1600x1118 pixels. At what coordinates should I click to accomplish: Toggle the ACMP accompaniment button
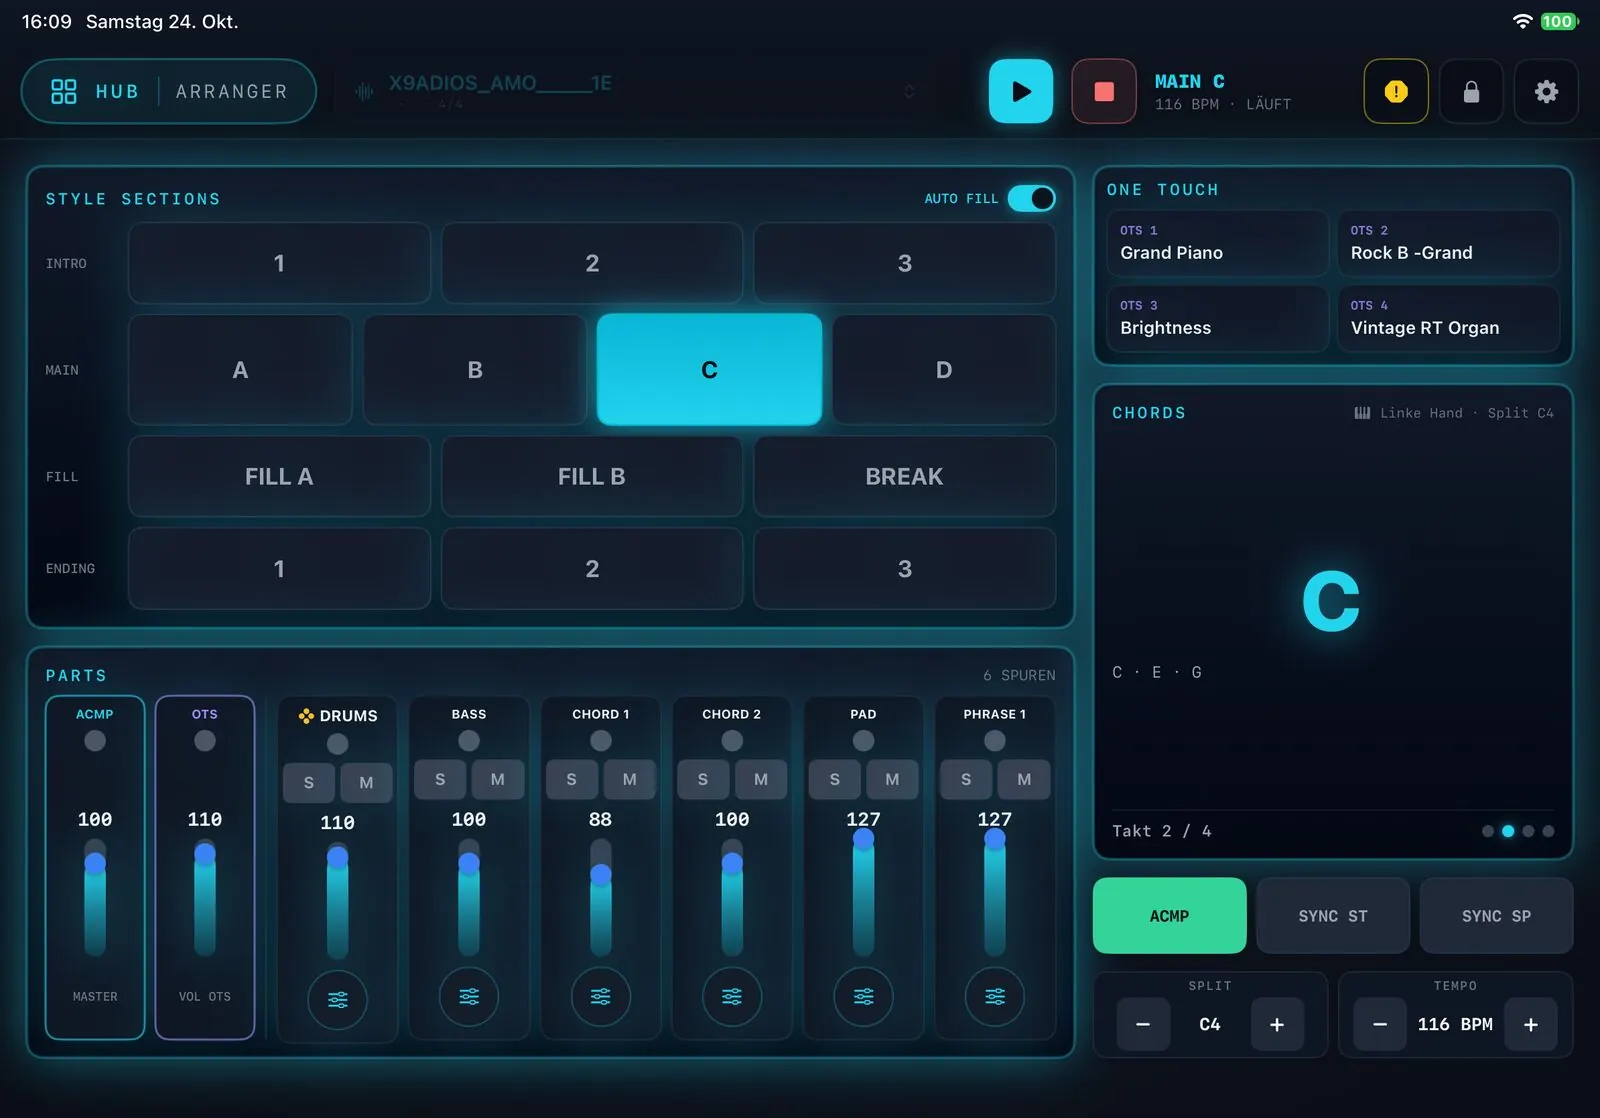click(x=1169, y=915)
